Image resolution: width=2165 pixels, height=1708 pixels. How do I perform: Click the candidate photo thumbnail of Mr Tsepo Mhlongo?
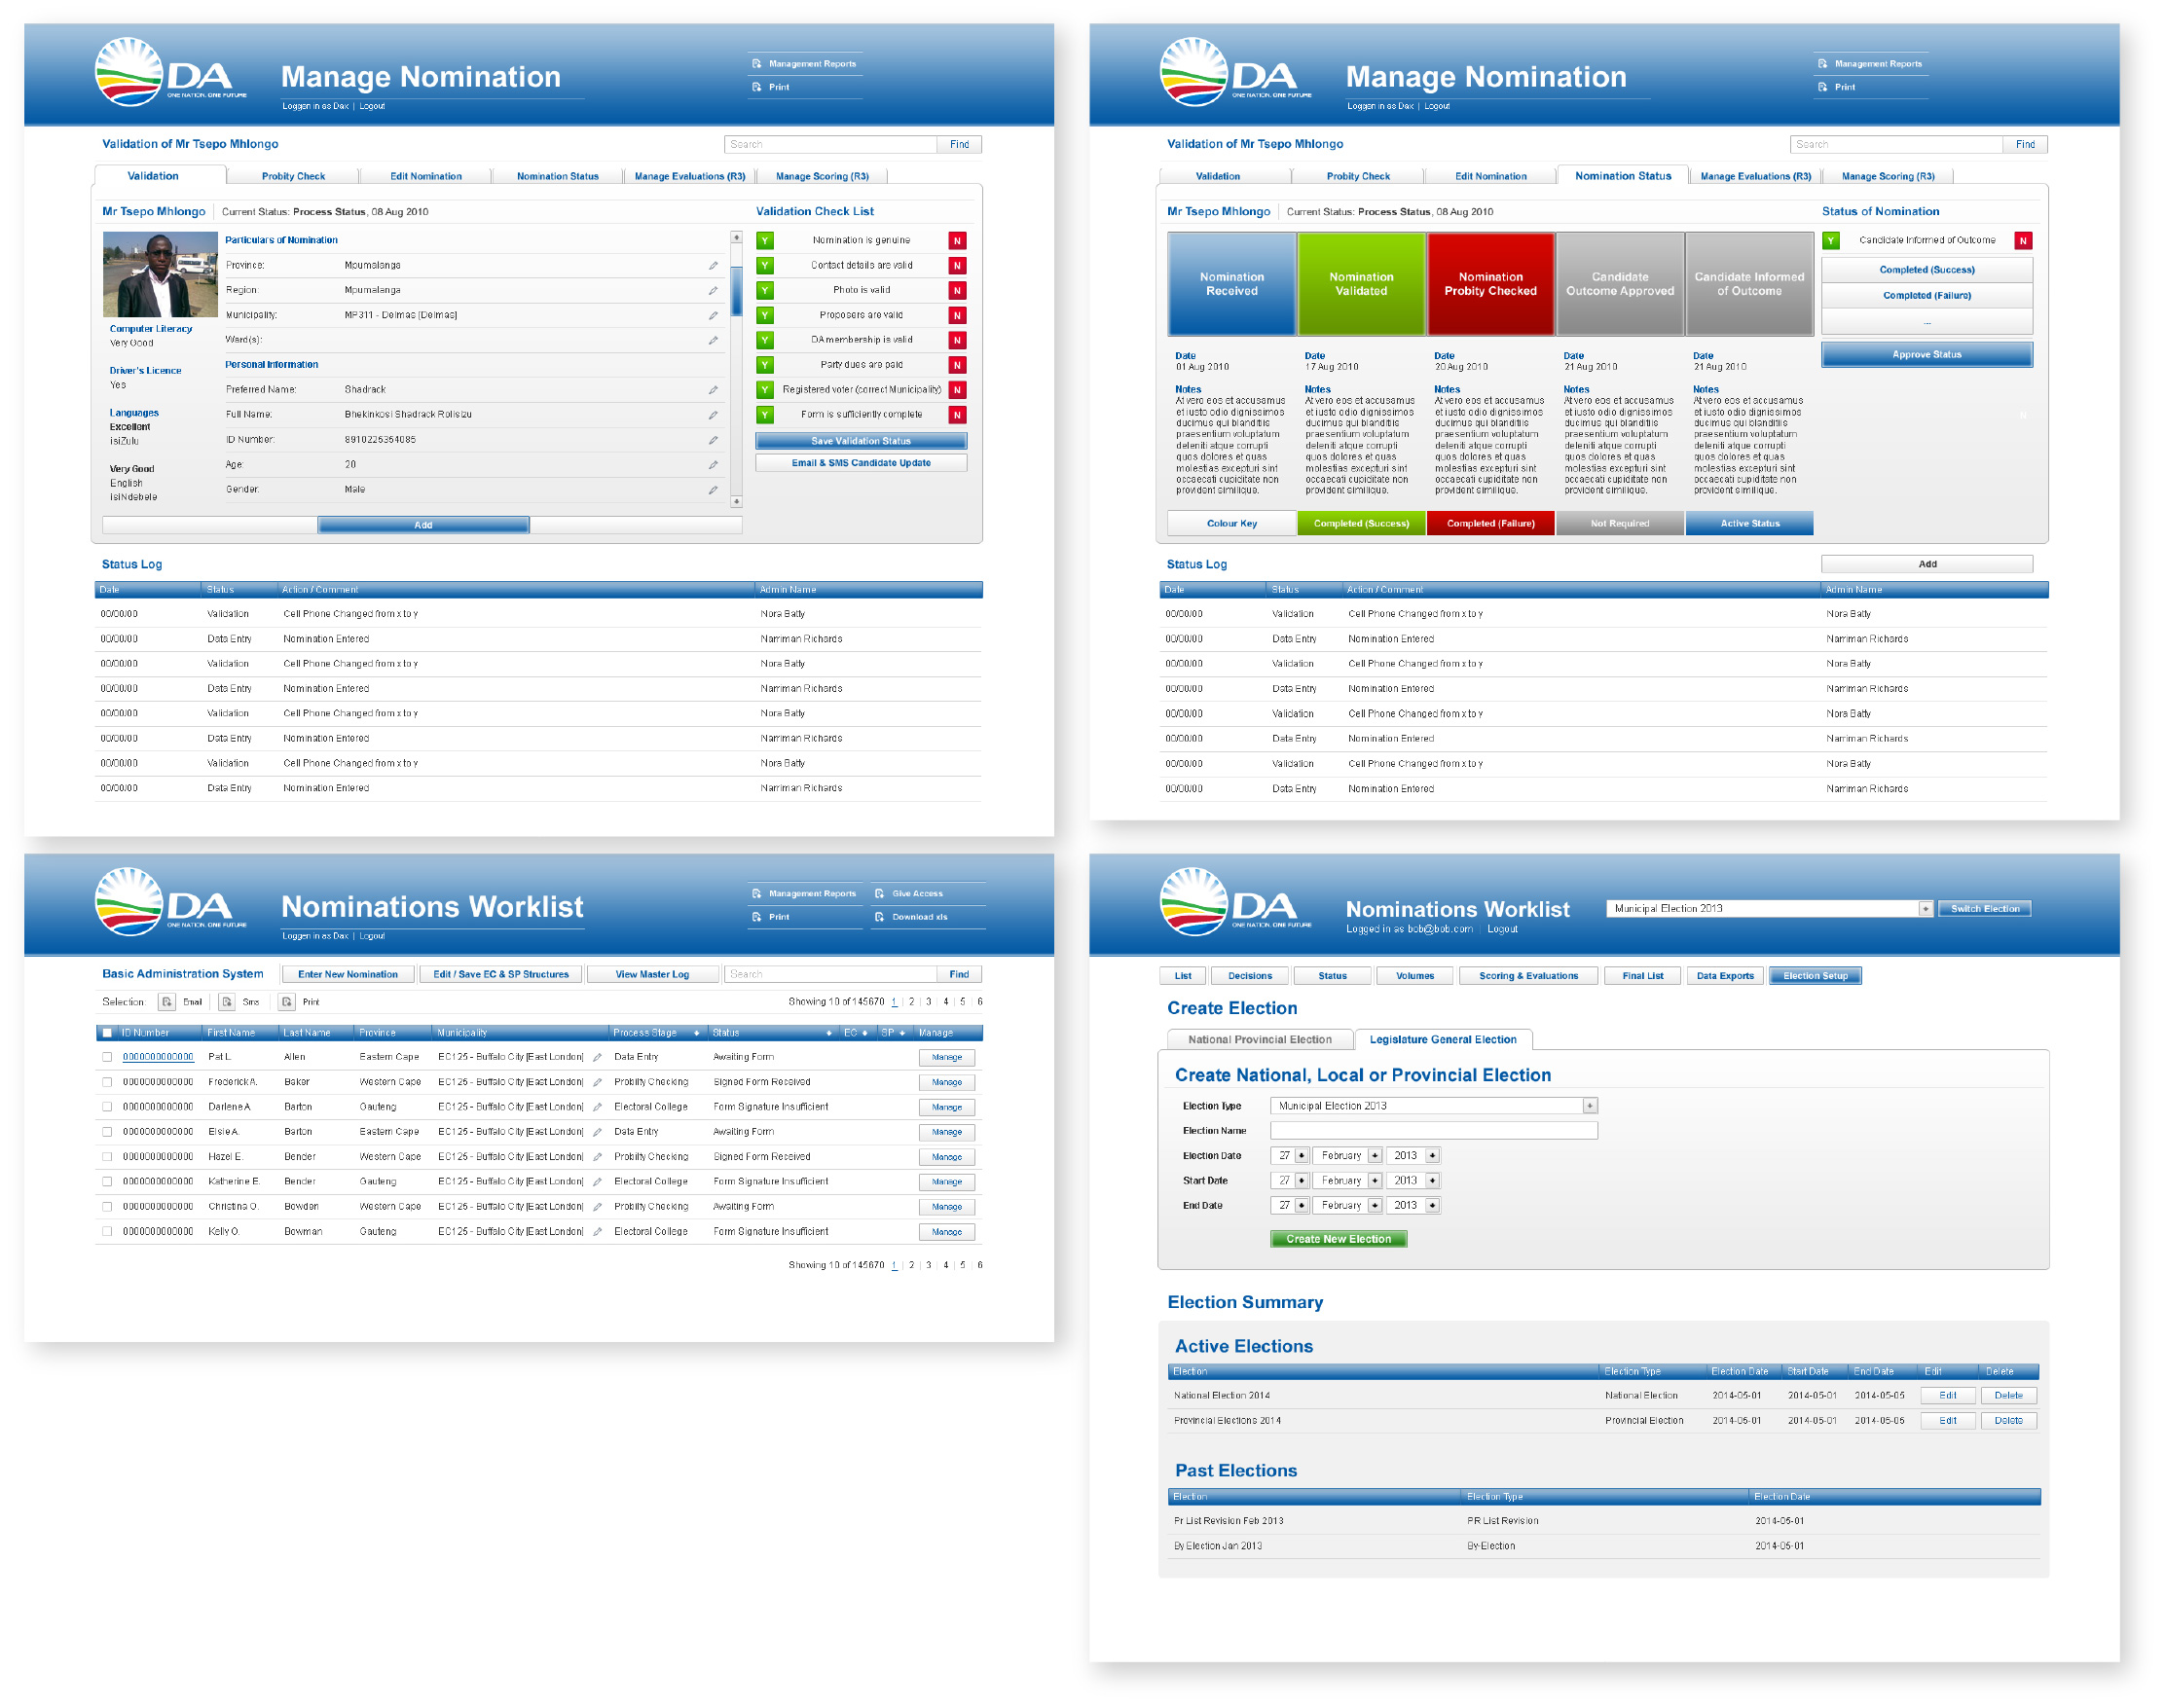(160, 275)
